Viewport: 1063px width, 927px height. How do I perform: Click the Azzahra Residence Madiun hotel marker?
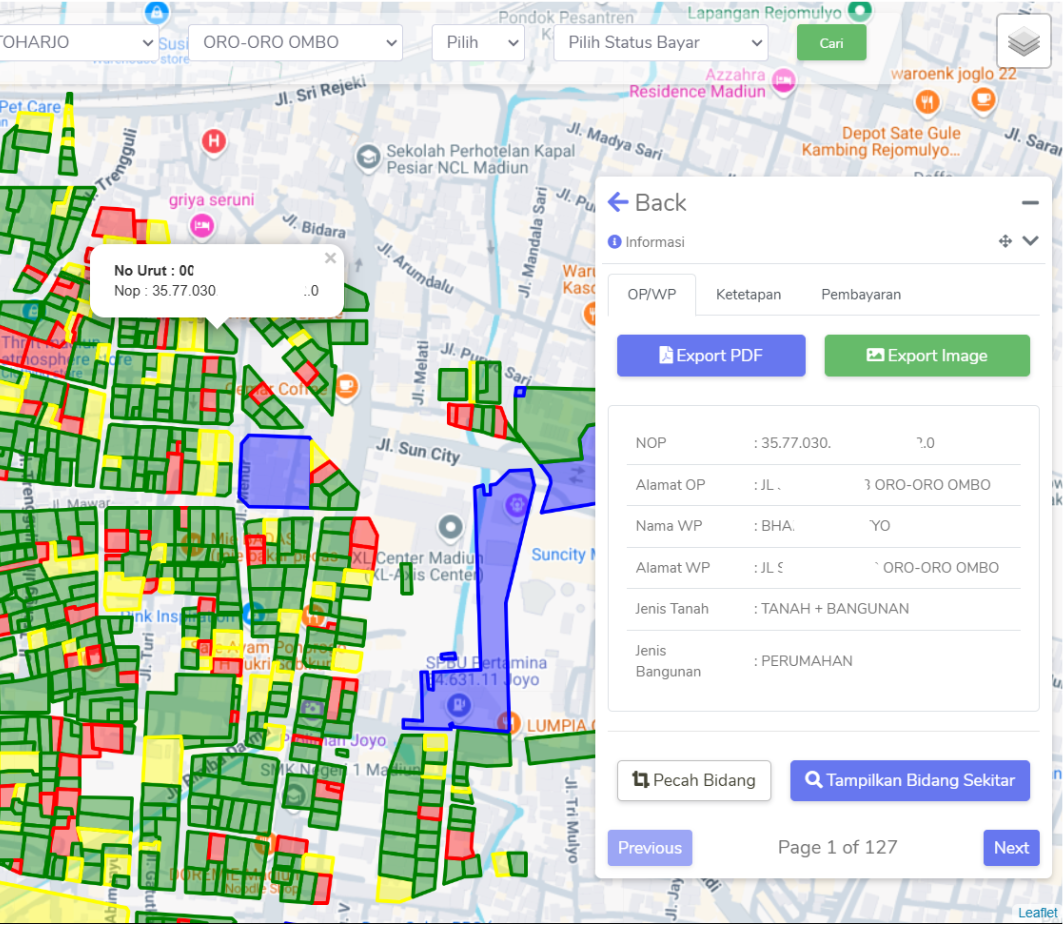coord(784,81)
